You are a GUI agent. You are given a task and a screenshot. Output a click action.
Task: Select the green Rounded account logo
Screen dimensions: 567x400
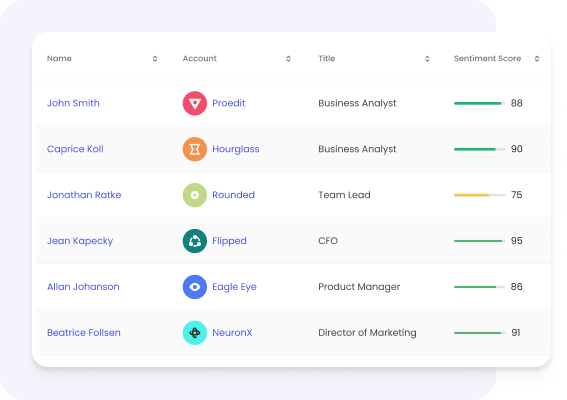(x=195, y=195)
